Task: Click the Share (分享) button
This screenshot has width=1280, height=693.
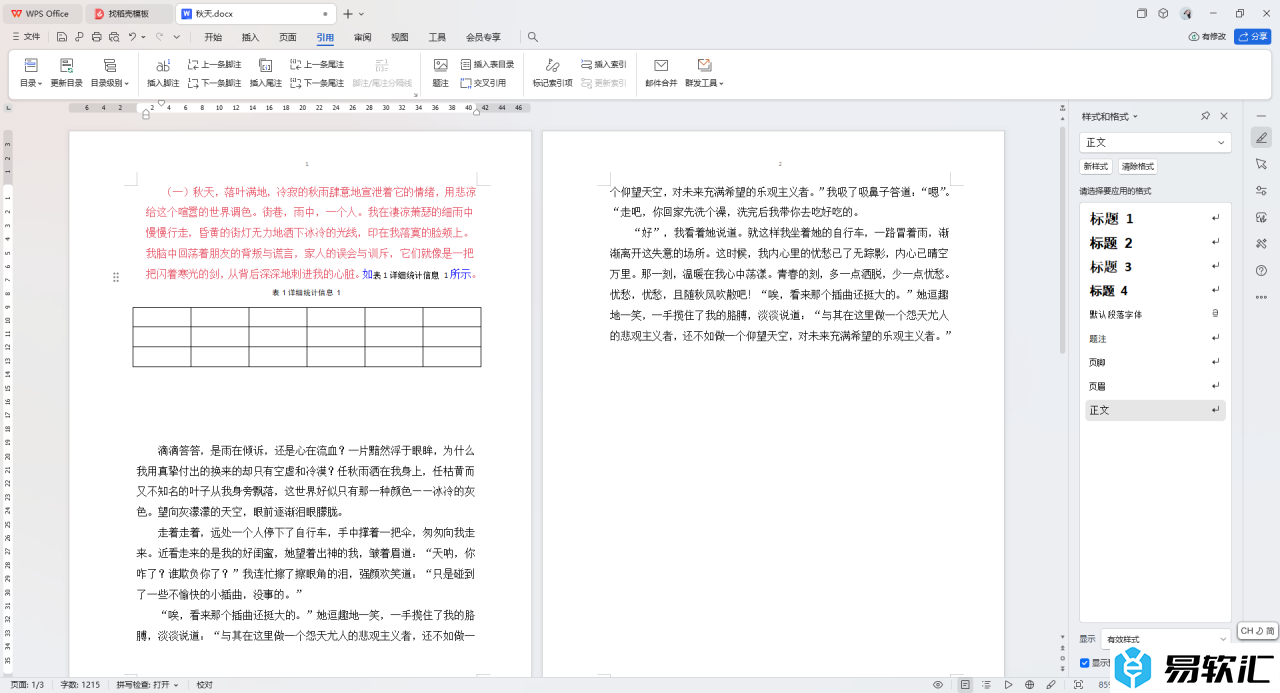Action: point(1252,37)
